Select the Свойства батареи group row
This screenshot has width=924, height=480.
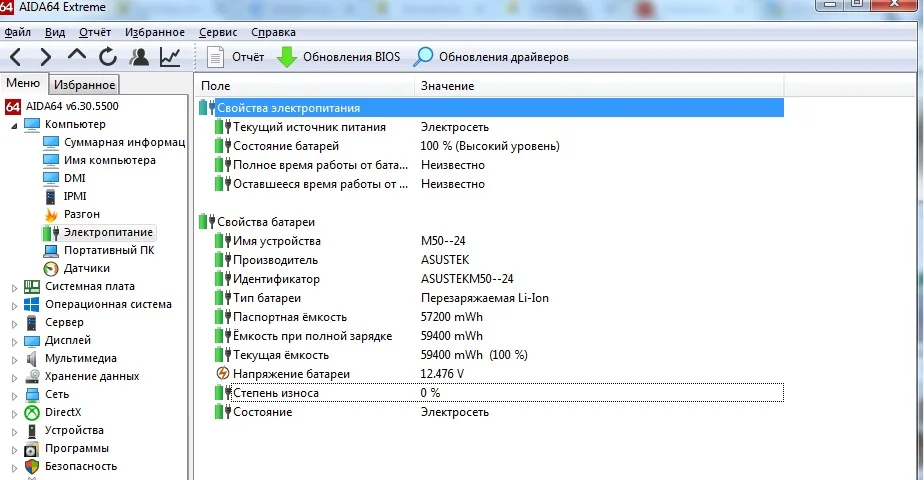pos(491,222)
